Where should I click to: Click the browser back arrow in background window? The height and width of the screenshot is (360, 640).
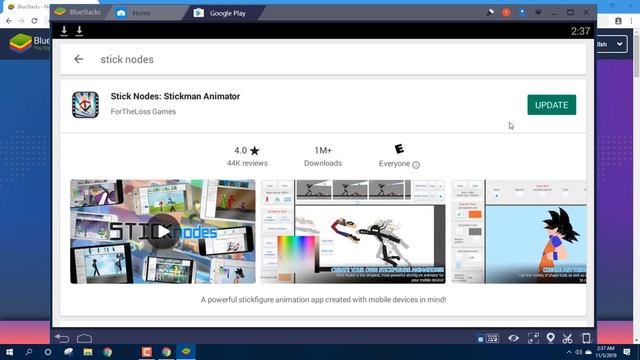[9, 21]
